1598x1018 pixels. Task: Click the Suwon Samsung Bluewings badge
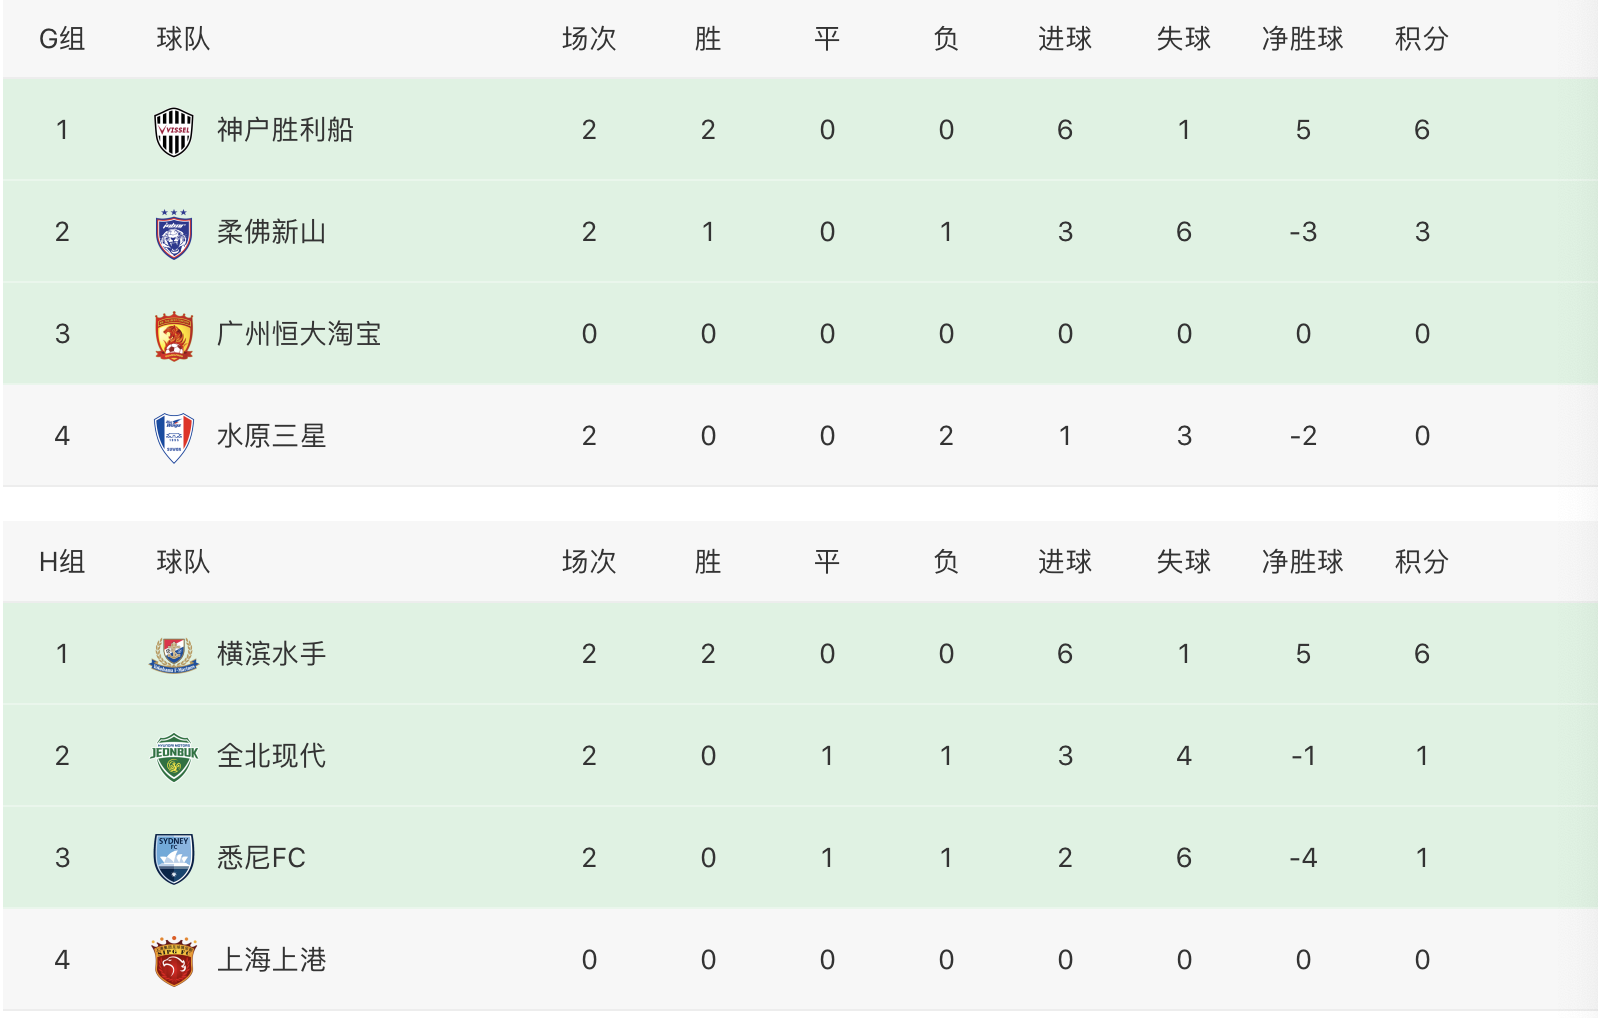[x=173, y=437]
